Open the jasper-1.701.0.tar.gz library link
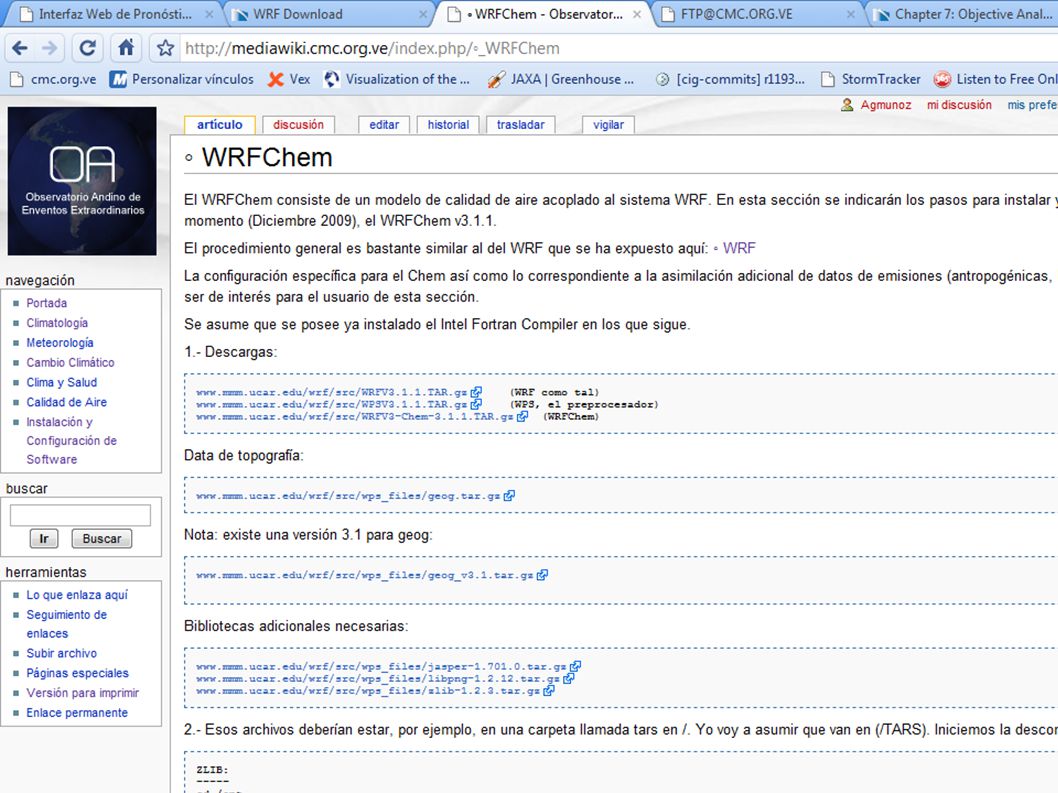This screenshot has width=1058, height=793. (388, 666)
